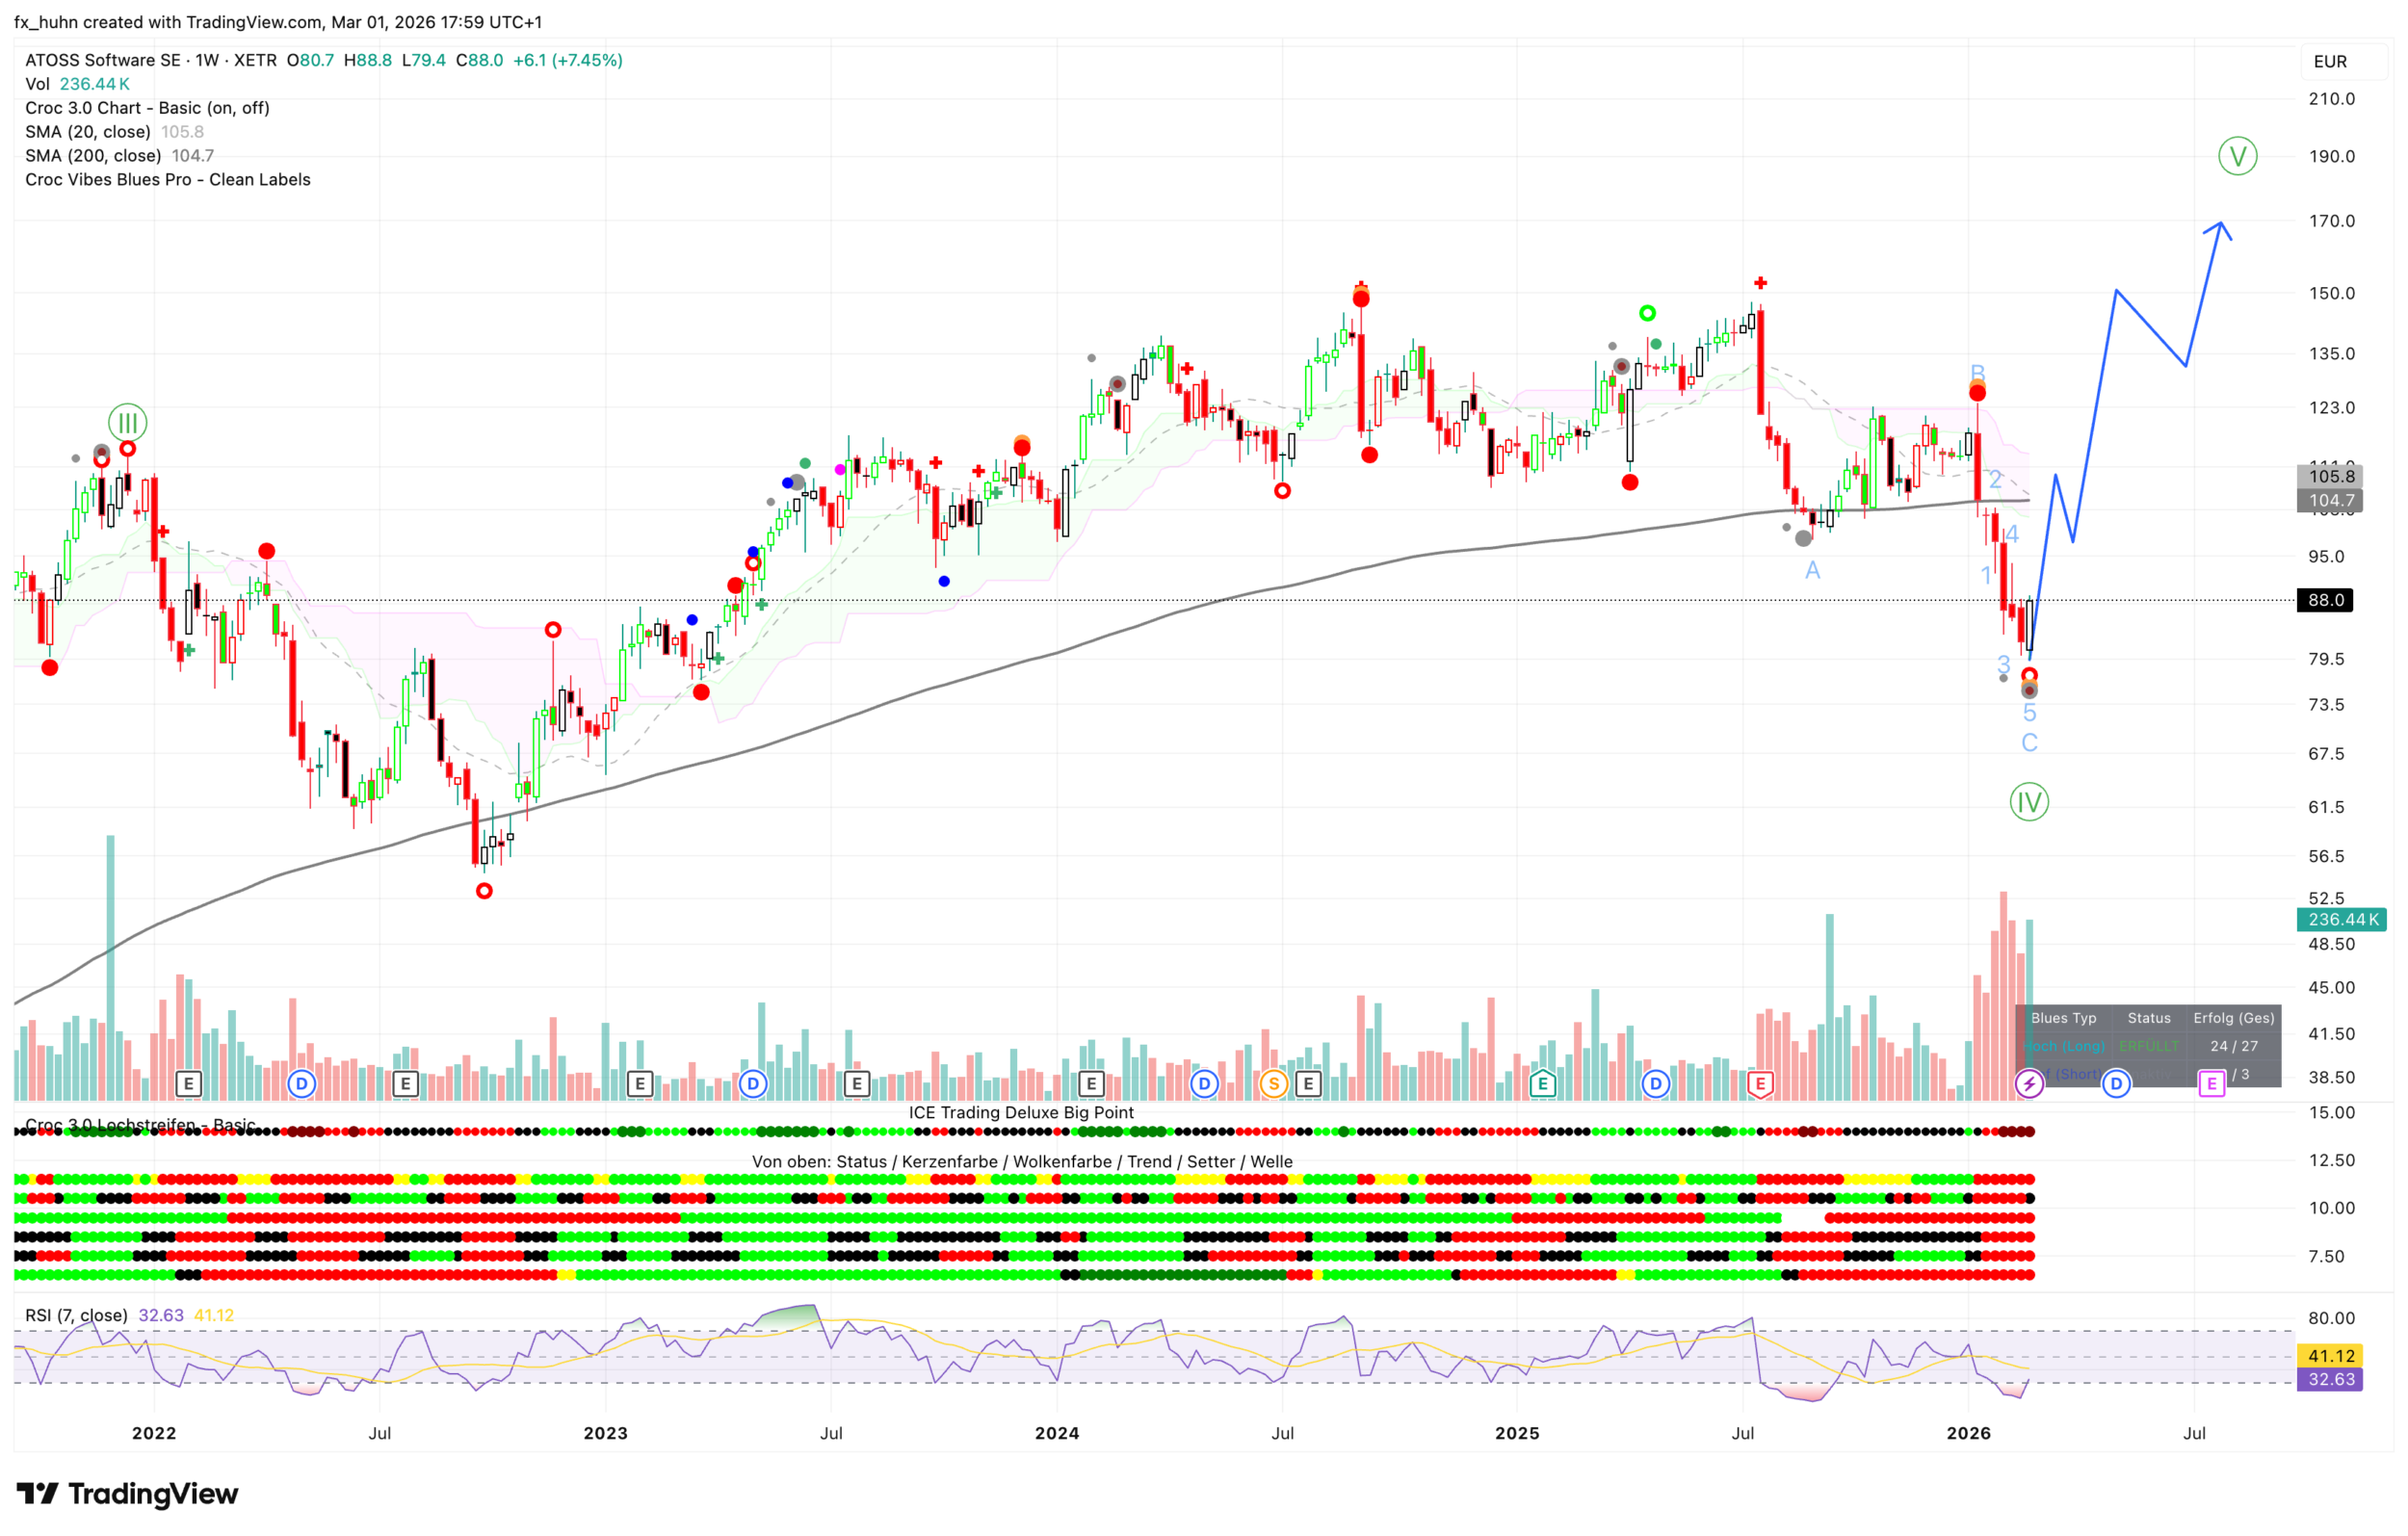Click the TradingView logo

click(127, 1494)
